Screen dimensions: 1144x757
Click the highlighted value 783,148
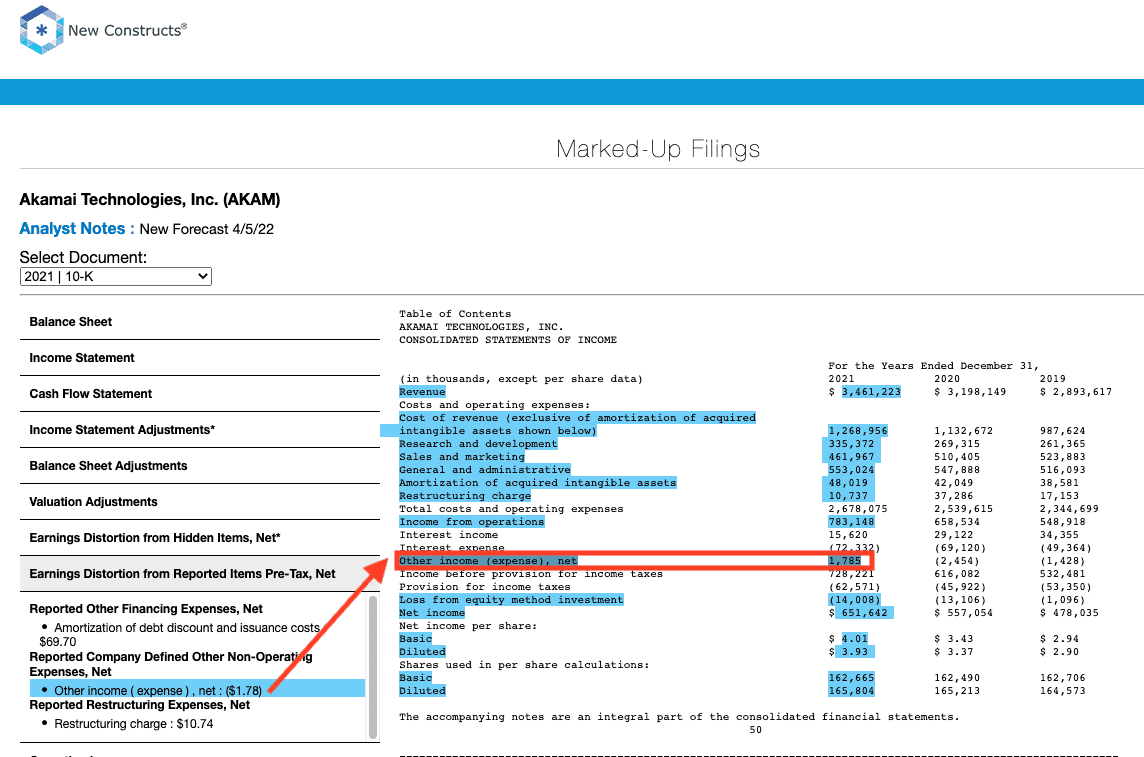tap(851, 521)
